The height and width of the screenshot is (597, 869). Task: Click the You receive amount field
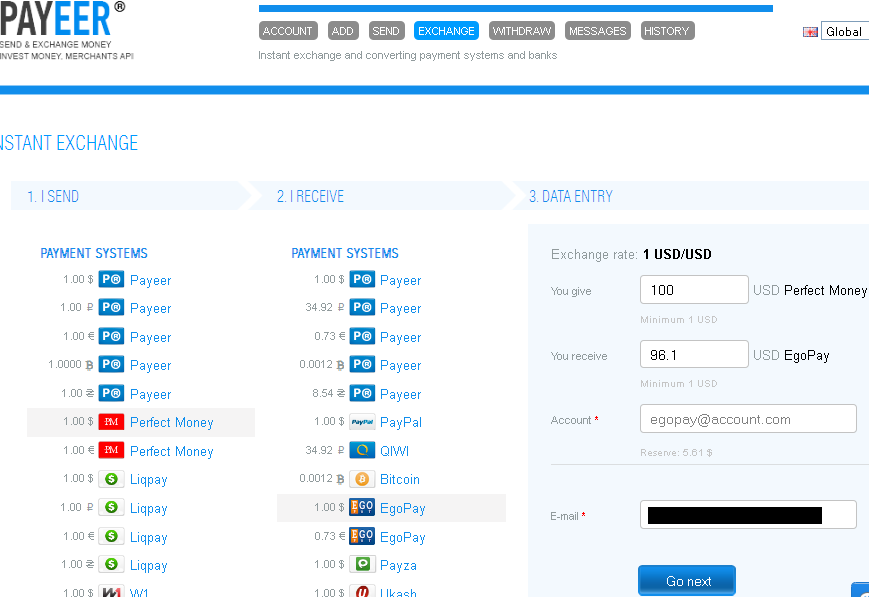click(x=694, y=354)
